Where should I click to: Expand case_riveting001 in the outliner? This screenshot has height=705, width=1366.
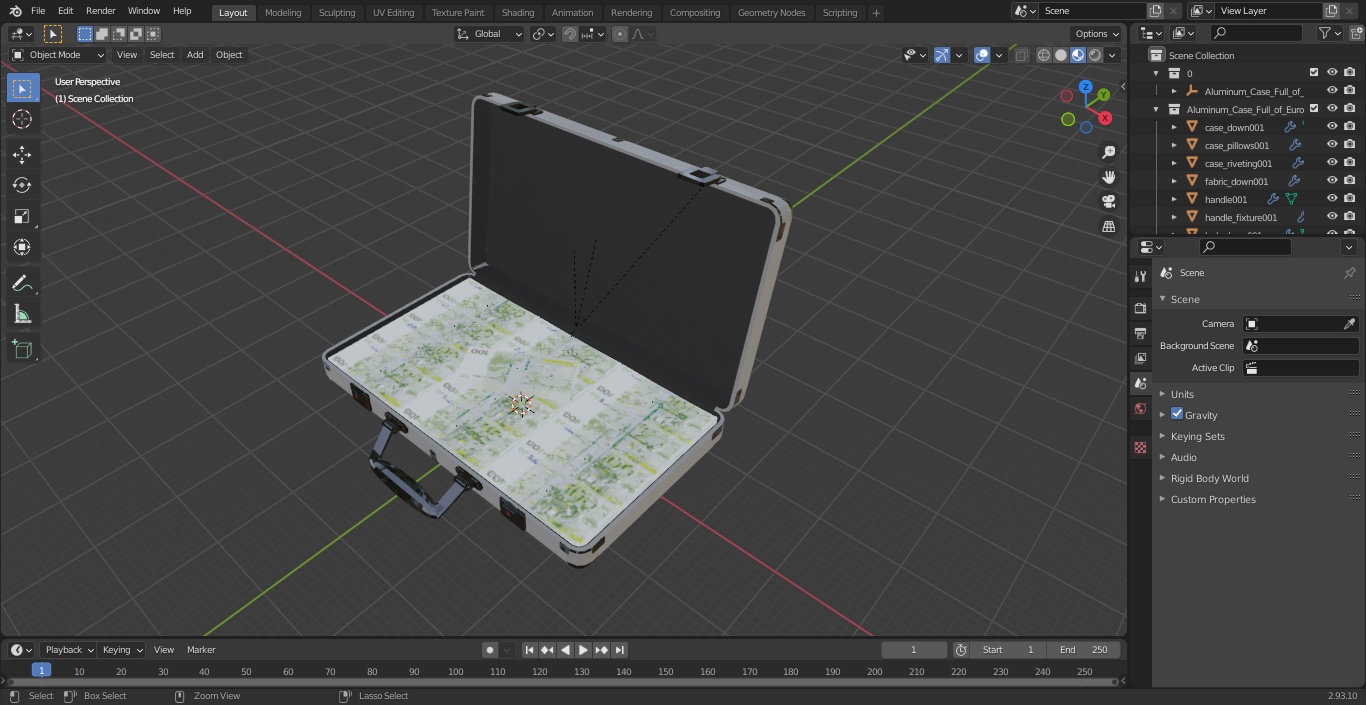1174,163
